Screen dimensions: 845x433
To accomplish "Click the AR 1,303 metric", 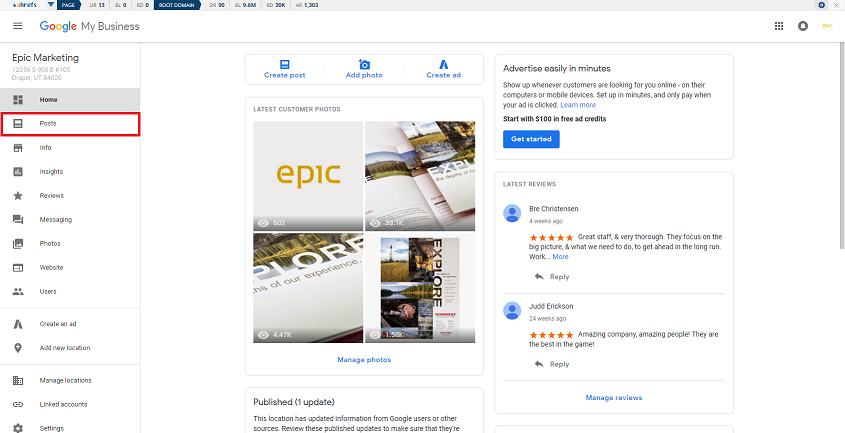I will [x=307, y=5].
